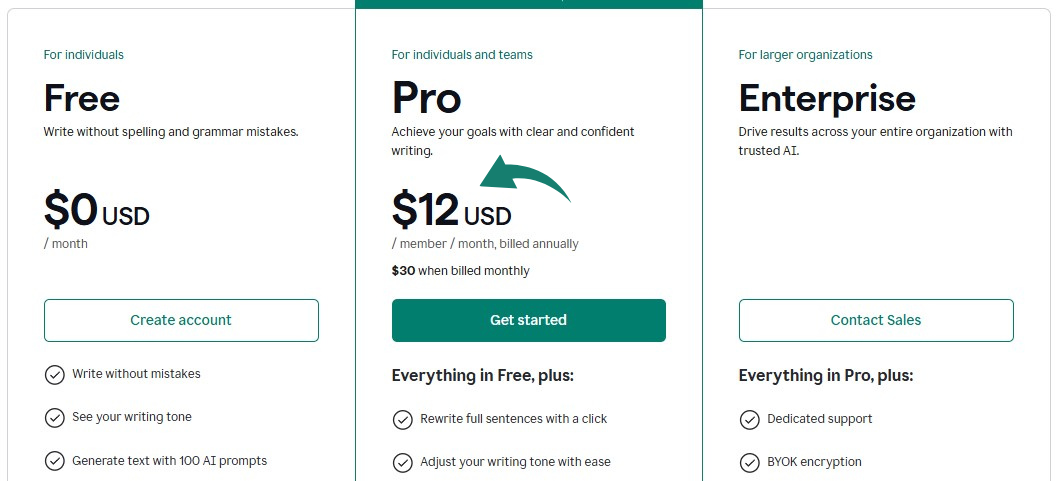Click the Everything in Pro, plus: heading
The image size is (1058, 481).
click(825, 376)
